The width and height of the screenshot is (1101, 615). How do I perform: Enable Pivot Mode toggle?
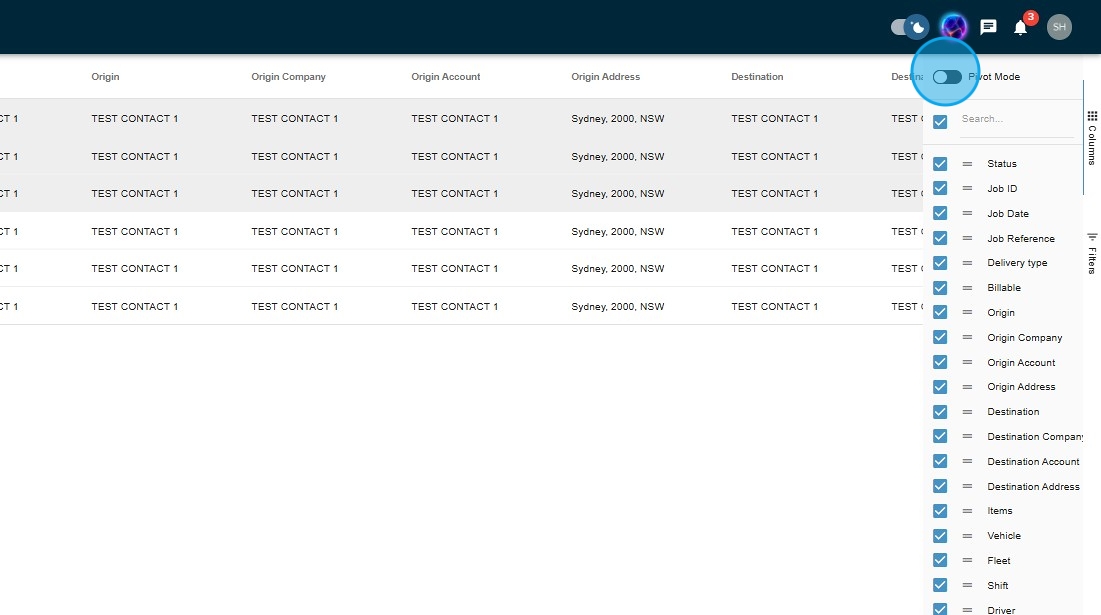tap(946, 77)
